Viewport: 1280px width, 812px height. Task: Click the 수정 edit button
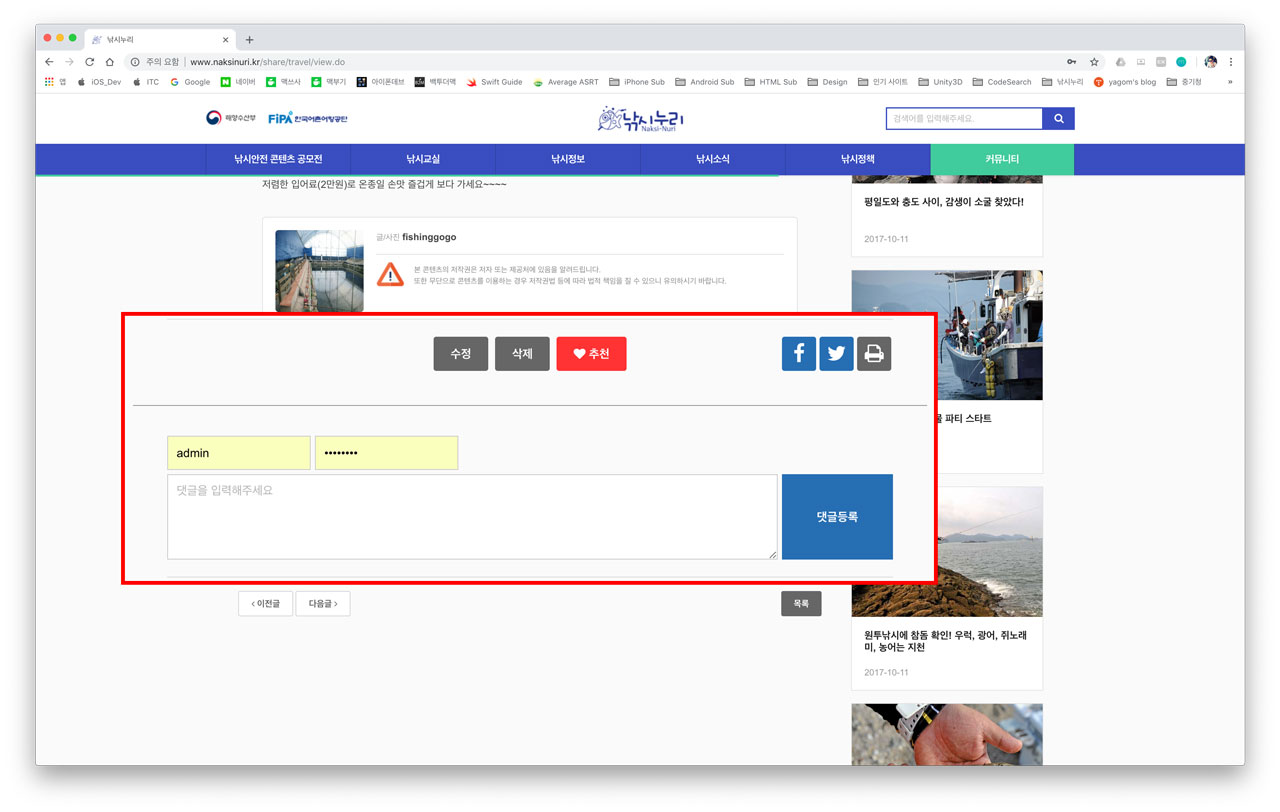click(460, 354)
